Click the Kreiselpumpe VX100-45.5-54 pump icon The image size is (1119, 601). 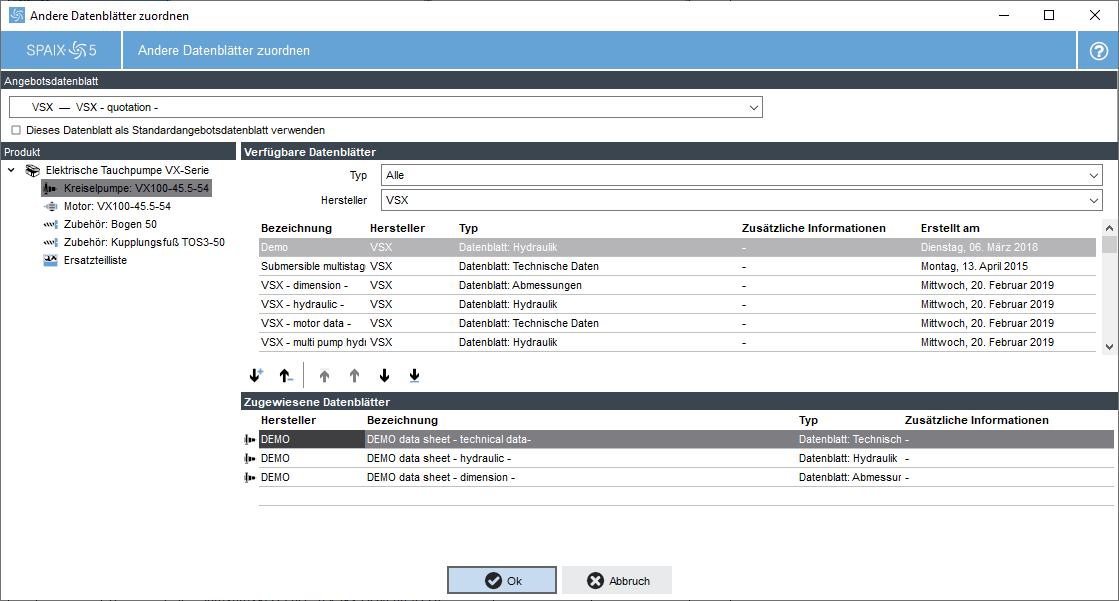point(50,188)
